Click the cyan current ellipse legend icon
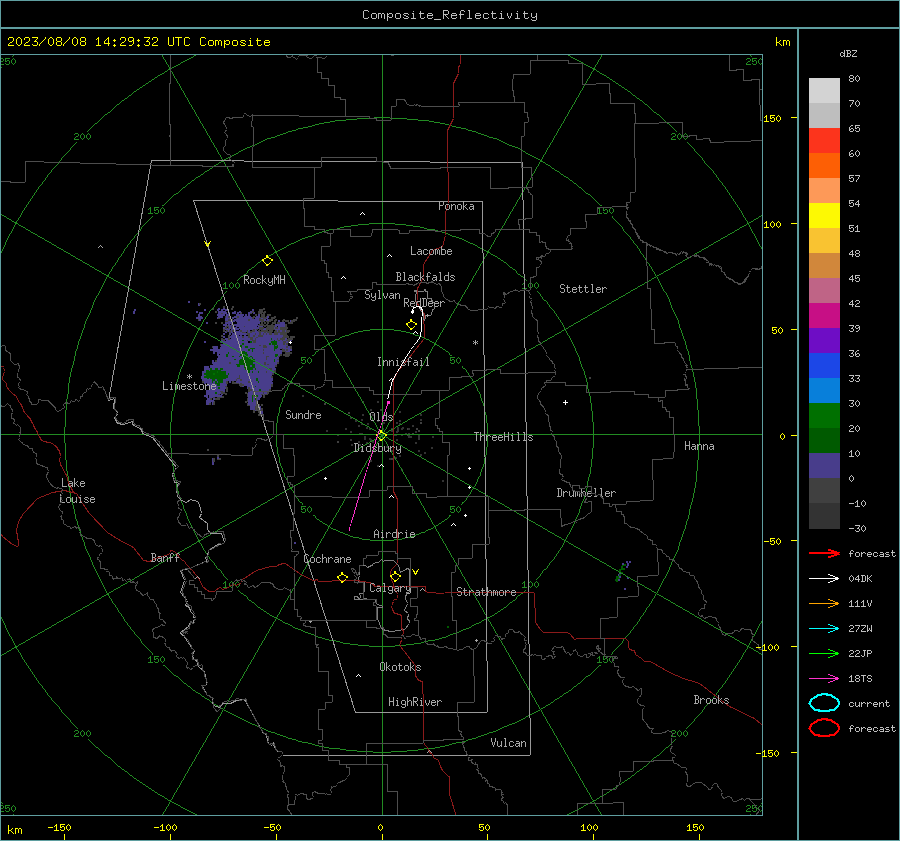Viewport: 900px width, 841px height. (x=824, y=703)
